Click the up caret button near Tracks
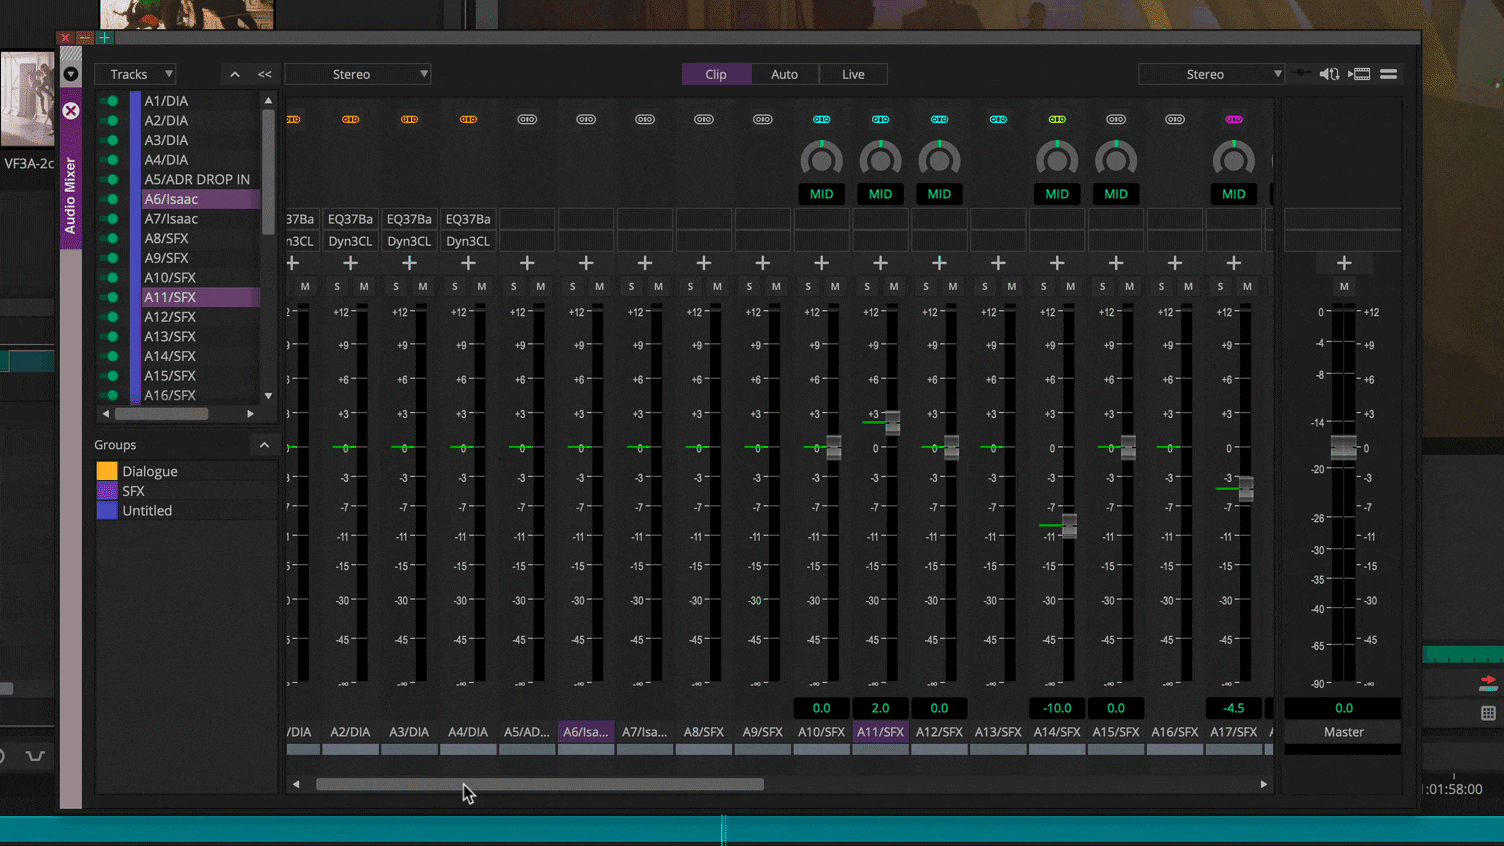This screenshot has height=846, width=1504. click(235, 74)
